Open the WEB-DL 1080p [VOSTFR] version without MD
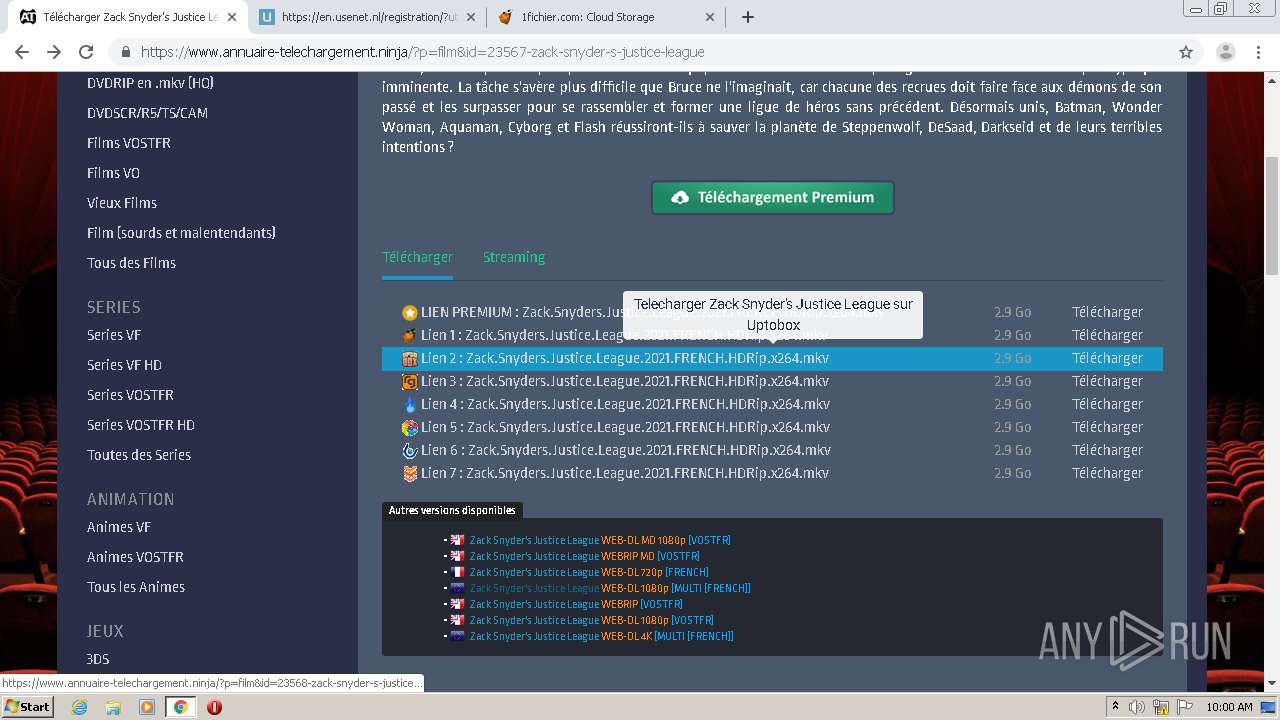The height and width of the screenshot is (720, 1280). click(592, 620)
